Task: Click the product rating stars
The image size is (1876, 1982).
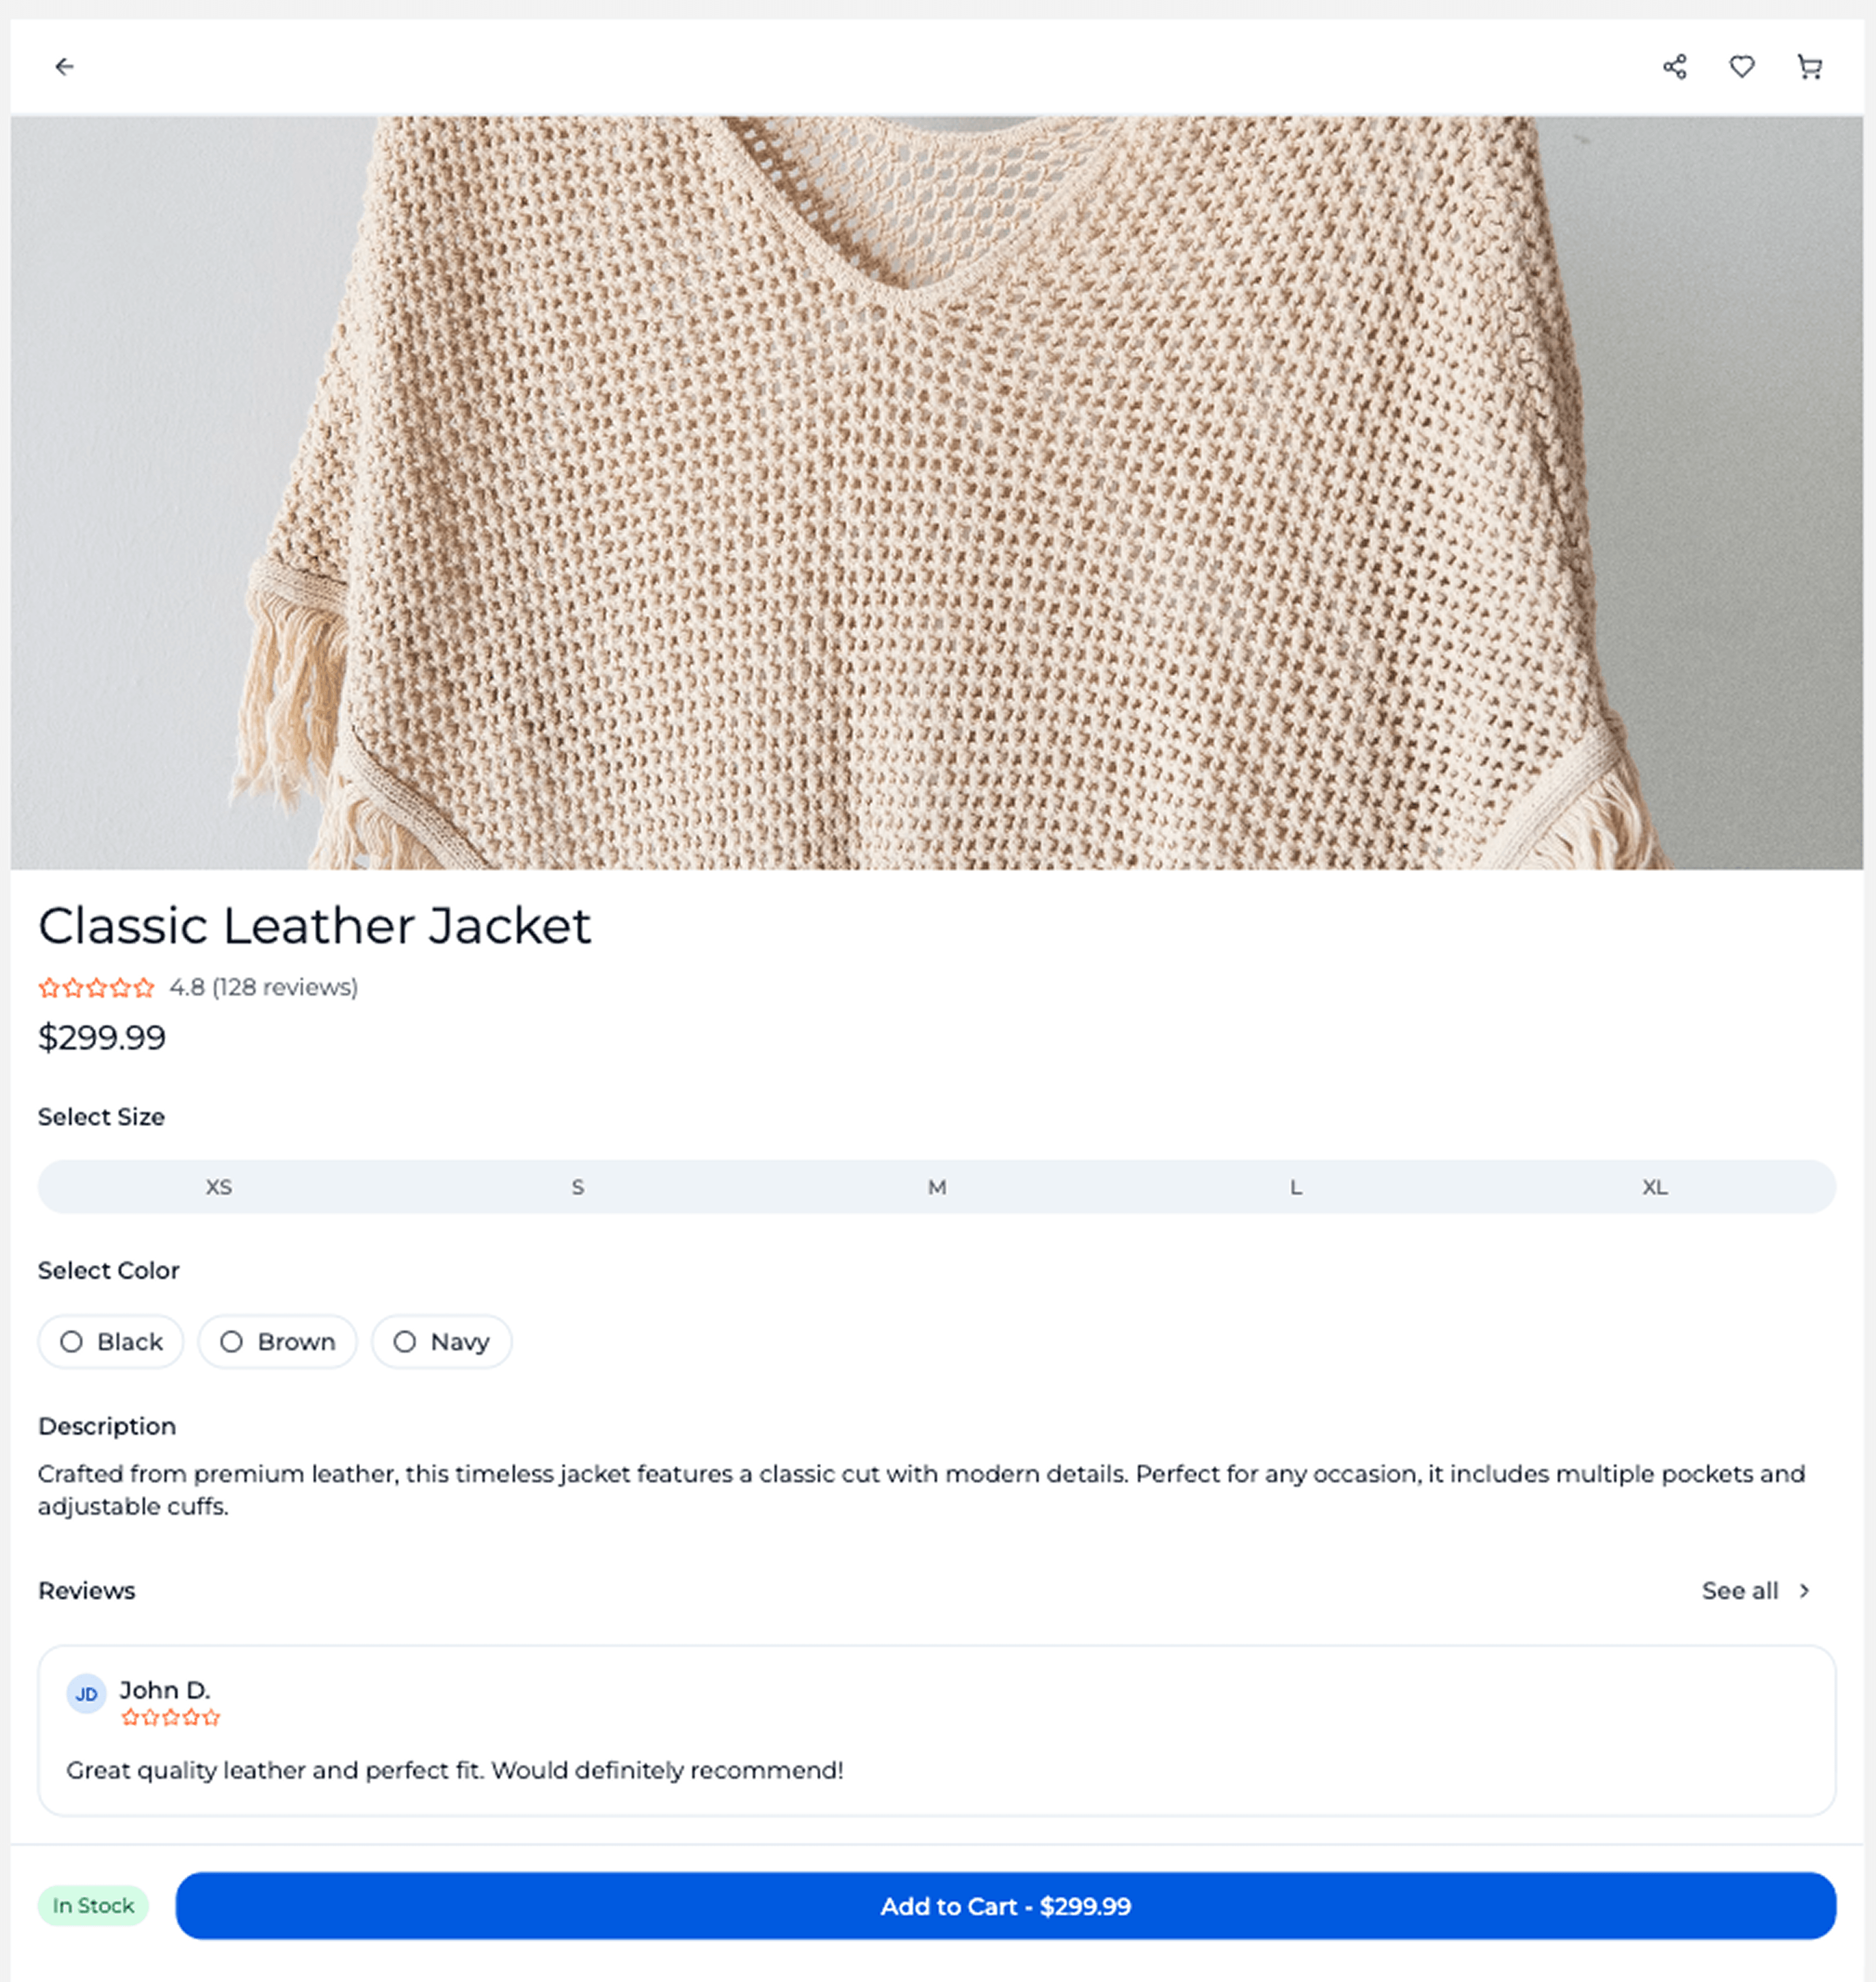Action: 96,988
